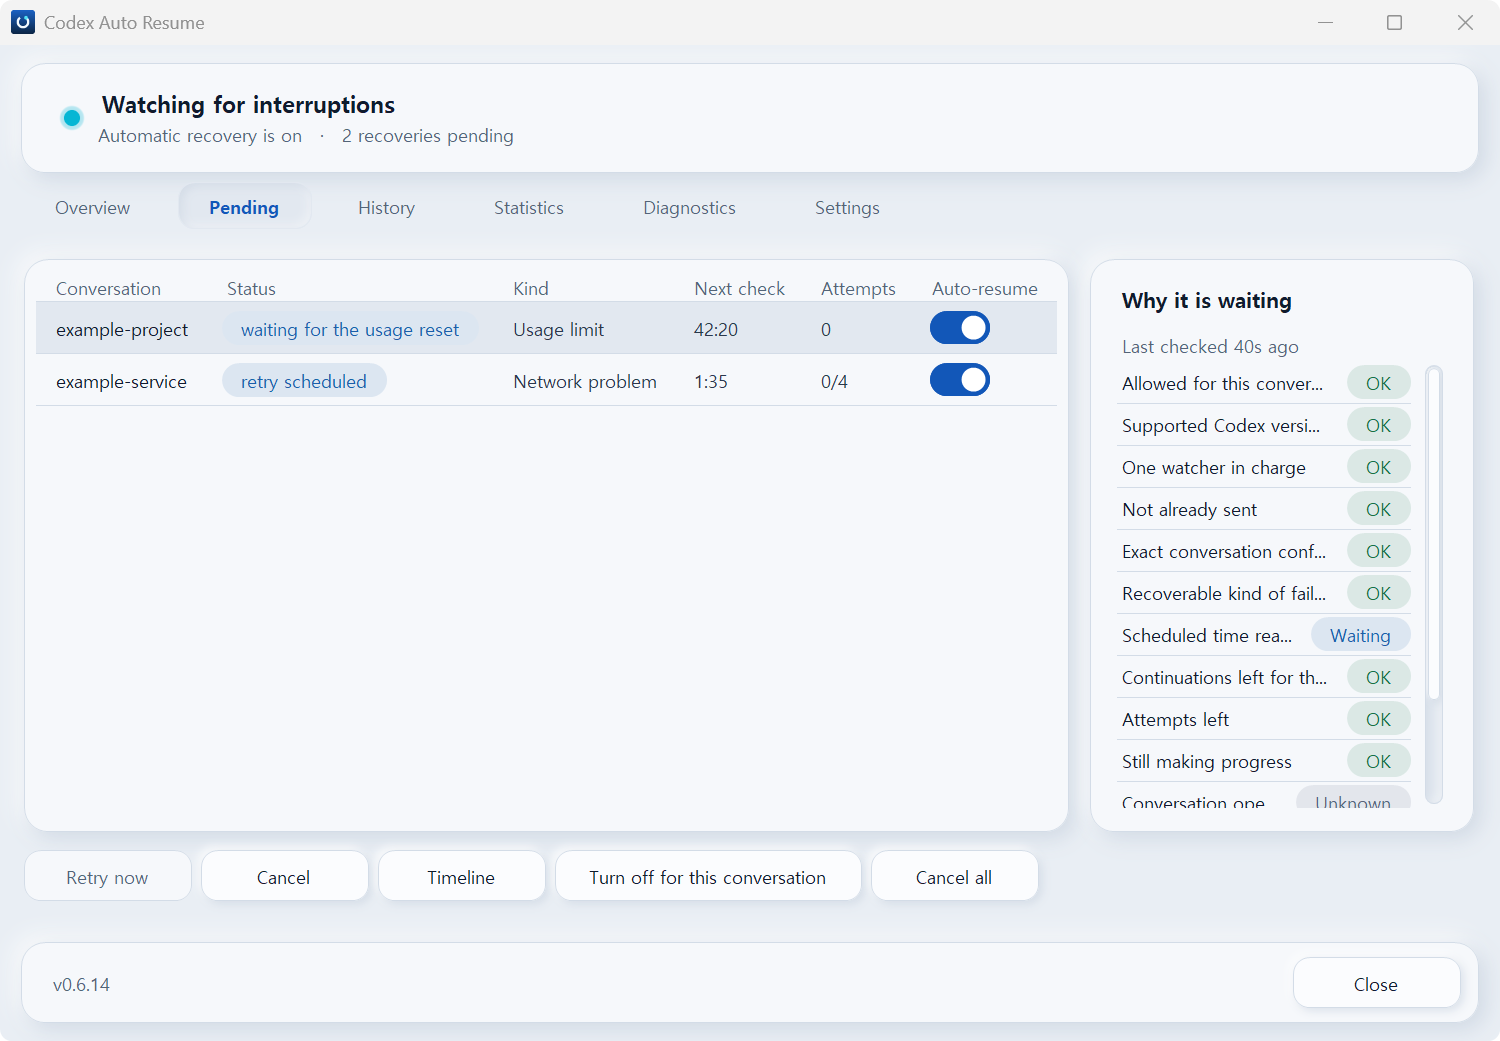Click the 1:35 next check value
Screen dimensions: 1500x1041
(x=711, y=382)
